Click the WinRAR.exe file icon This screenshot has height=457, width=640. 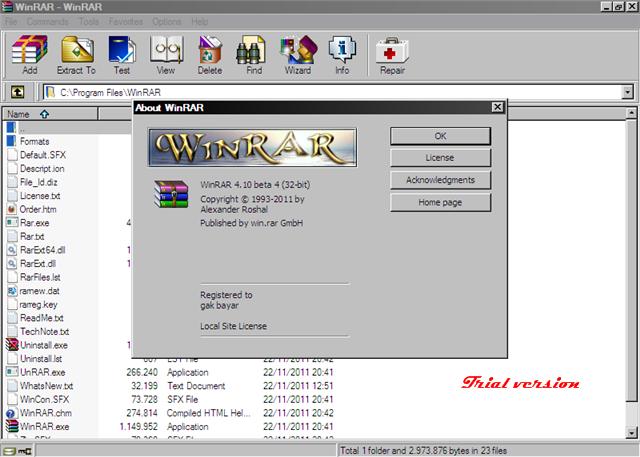click(x=12, y=426)
